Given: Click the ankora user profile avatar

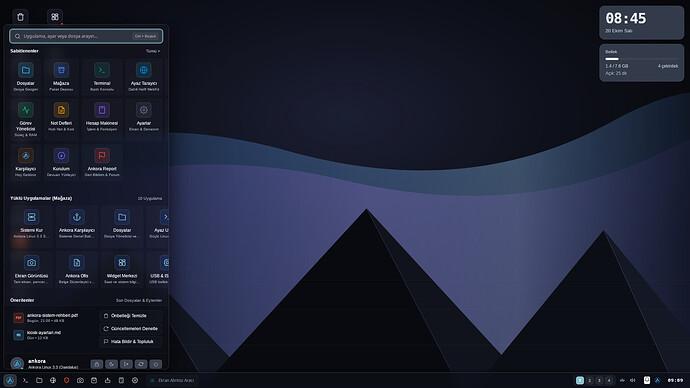Looking at the screenshot, I should (17, 364).
